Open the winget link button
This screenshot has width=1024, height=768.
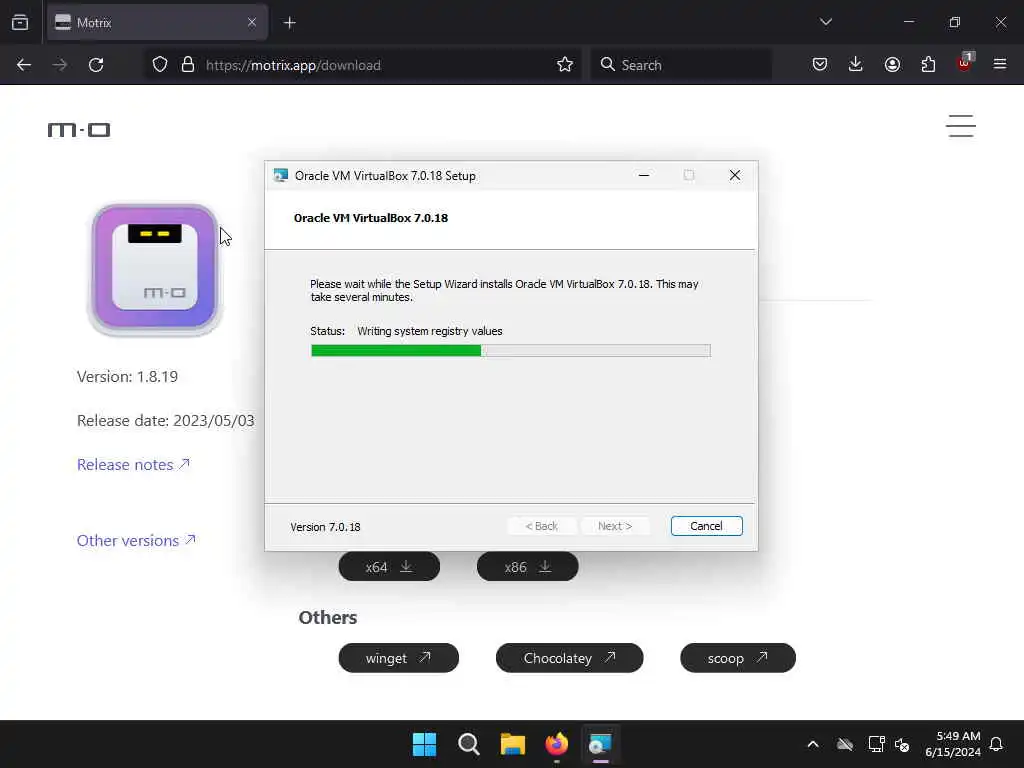pos(398,658)
